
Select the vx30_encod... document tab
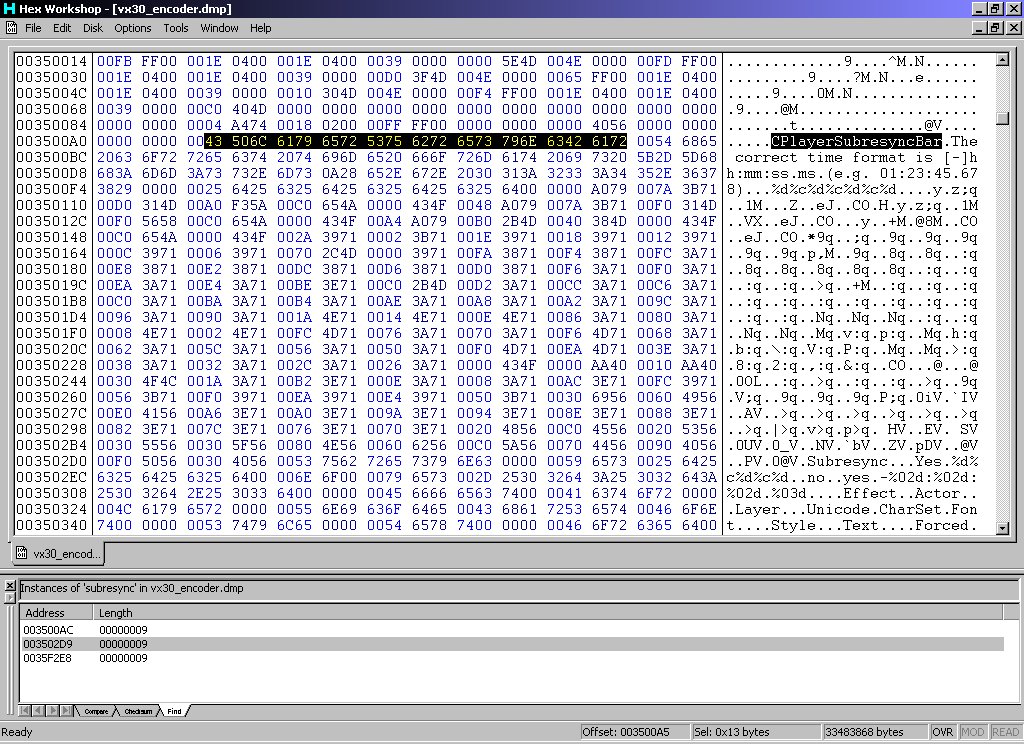pyautogui.click(x=59, y=554)
